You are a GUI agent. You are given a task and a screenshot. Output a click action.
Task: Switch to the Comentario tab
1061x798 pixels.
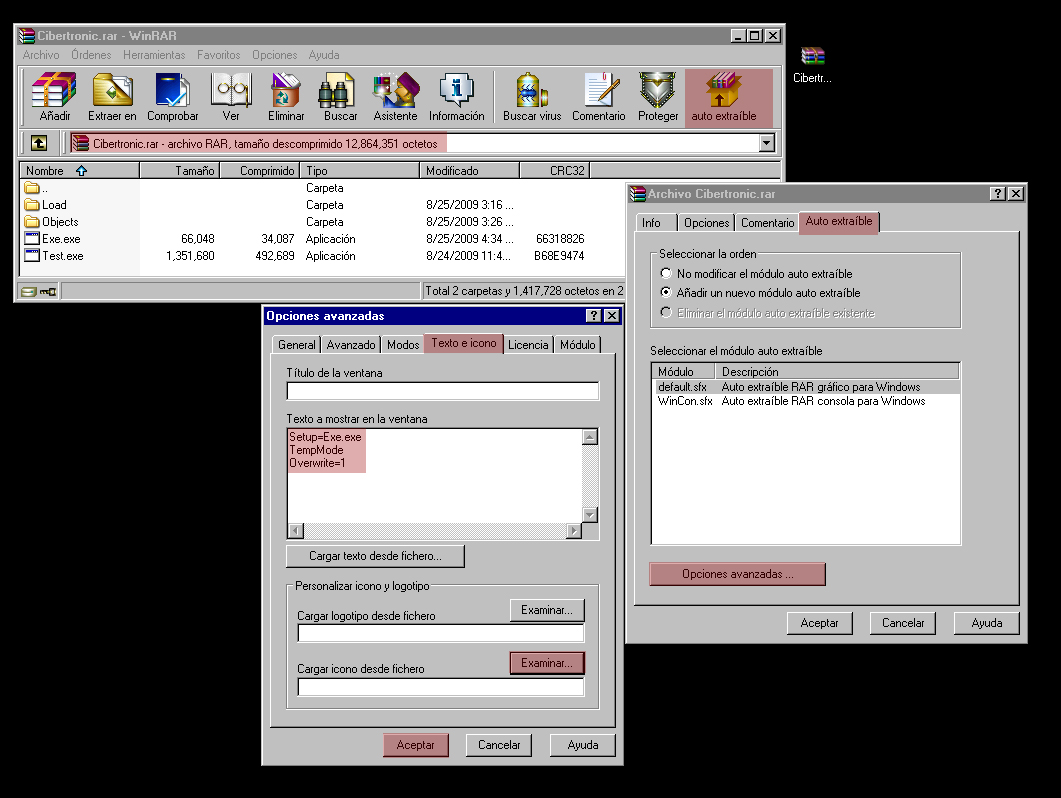767,223
